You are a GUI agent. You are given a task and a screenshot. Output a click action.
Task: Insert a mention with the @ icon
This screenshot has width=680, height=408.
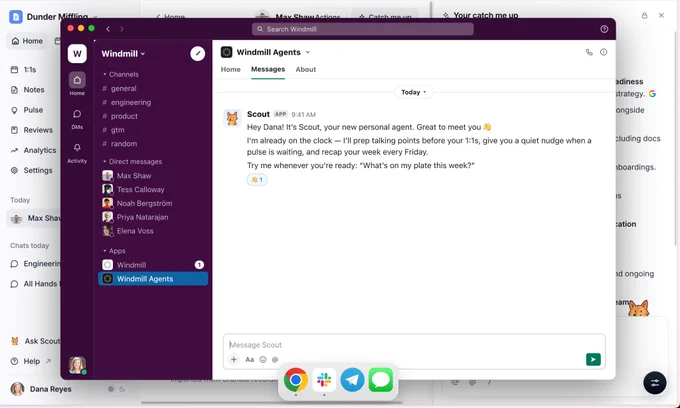(x=275, y=359)
